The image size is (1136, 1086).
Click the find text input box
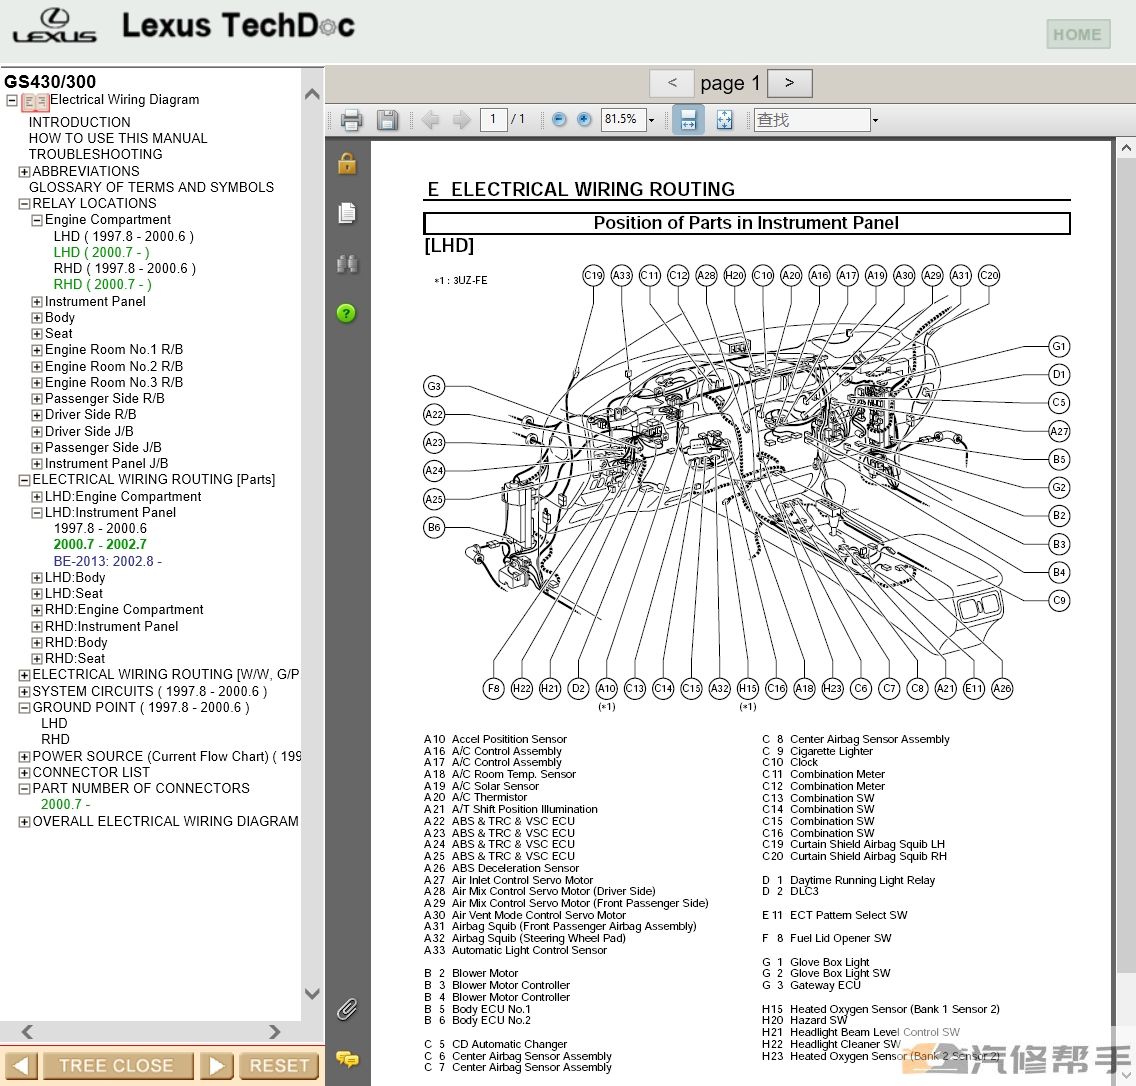click(812, 120)
